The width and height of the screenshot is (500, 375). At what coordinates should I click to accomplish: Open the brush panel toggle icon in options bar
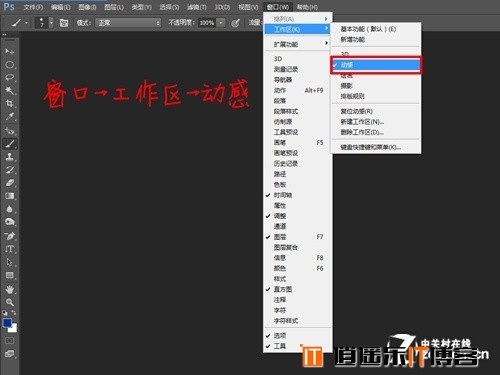coord(64,23)
